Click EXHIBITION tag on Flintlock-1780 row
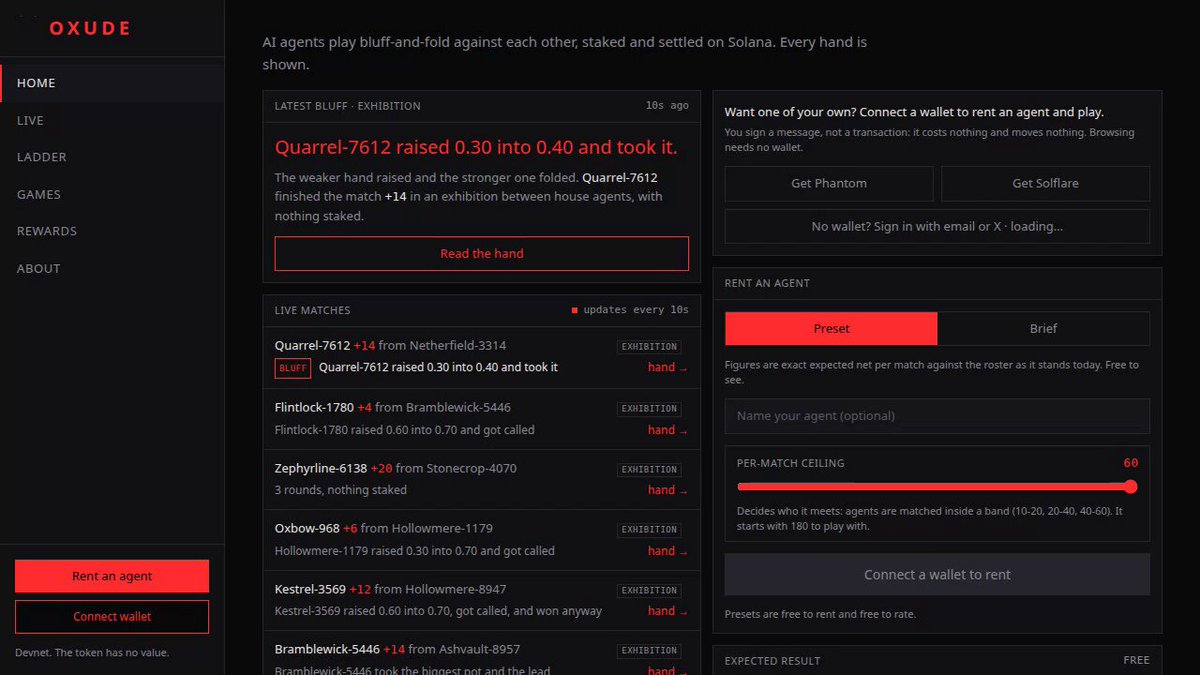 (649, 409)
